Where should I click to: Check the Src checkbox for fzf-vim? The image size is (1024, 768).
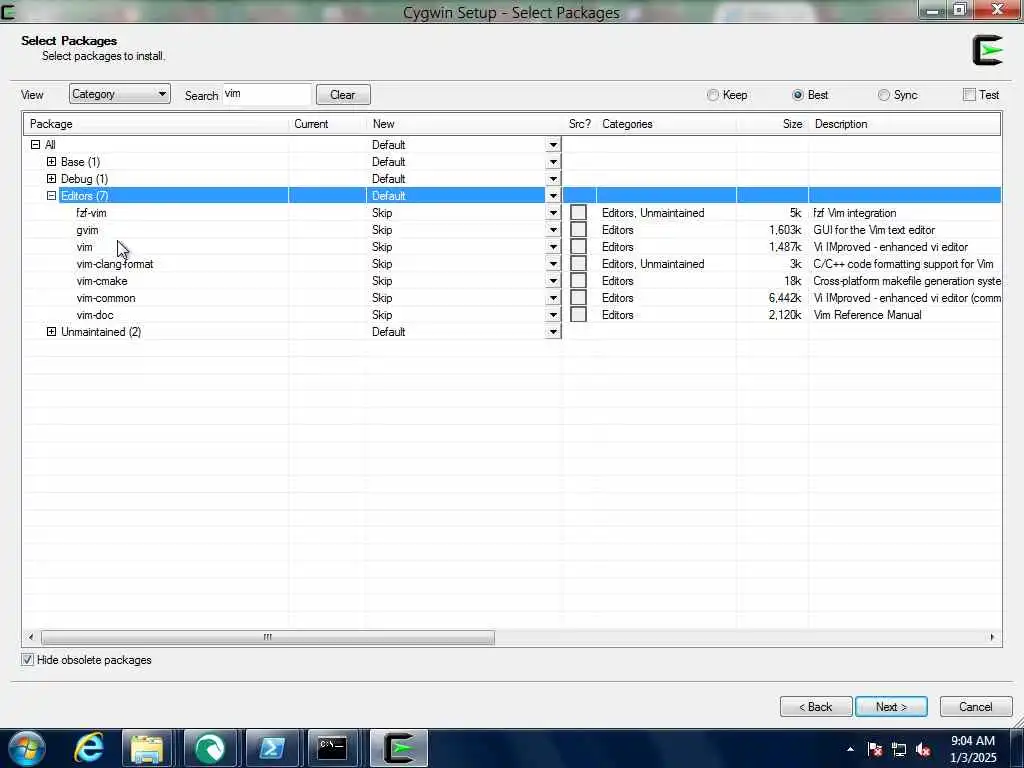(x=578, y=213)
